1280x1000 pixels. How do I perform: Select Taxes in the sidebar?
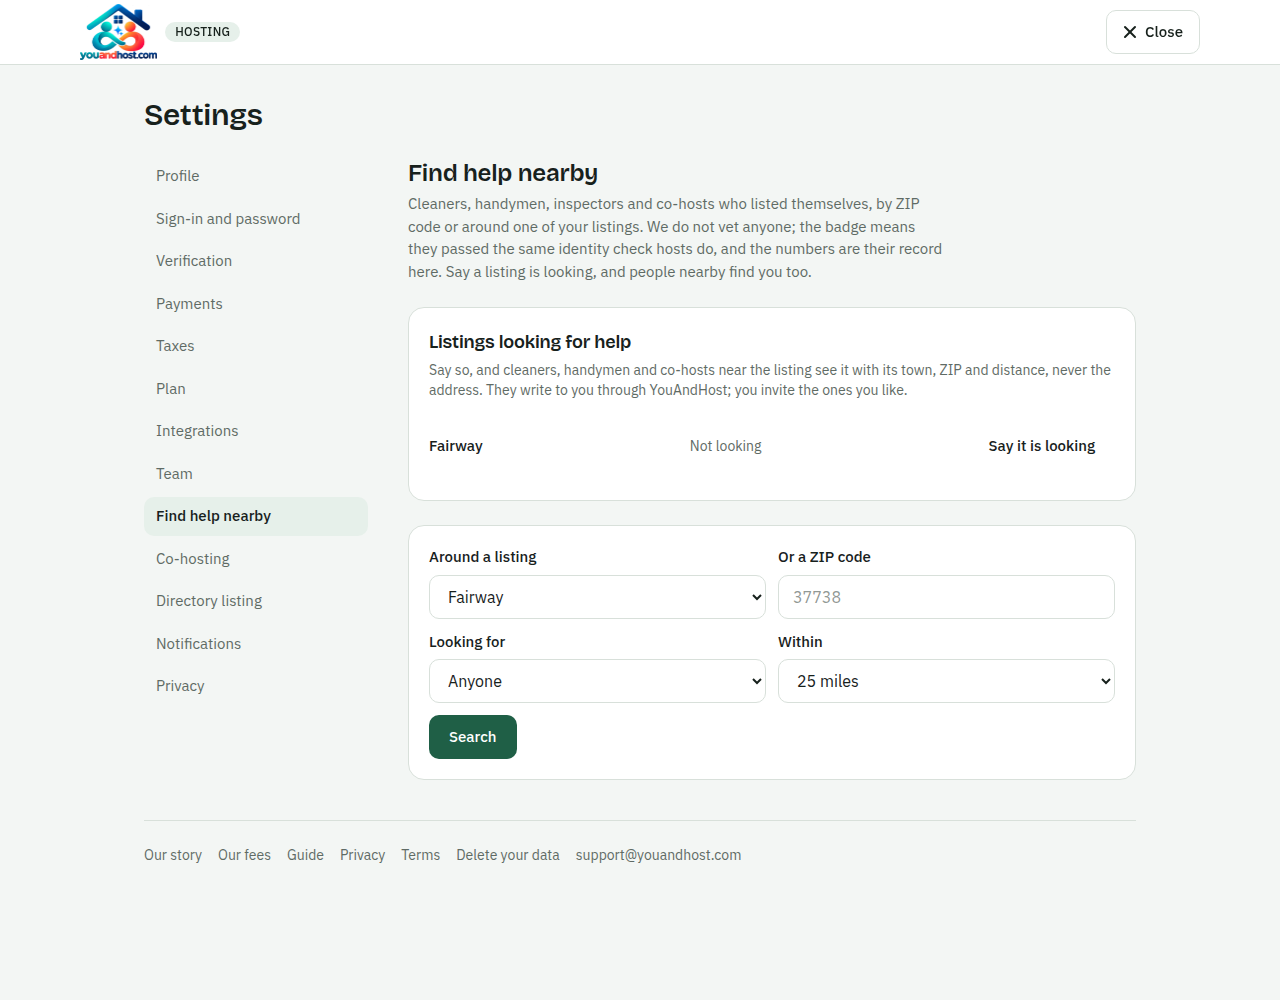256,346
